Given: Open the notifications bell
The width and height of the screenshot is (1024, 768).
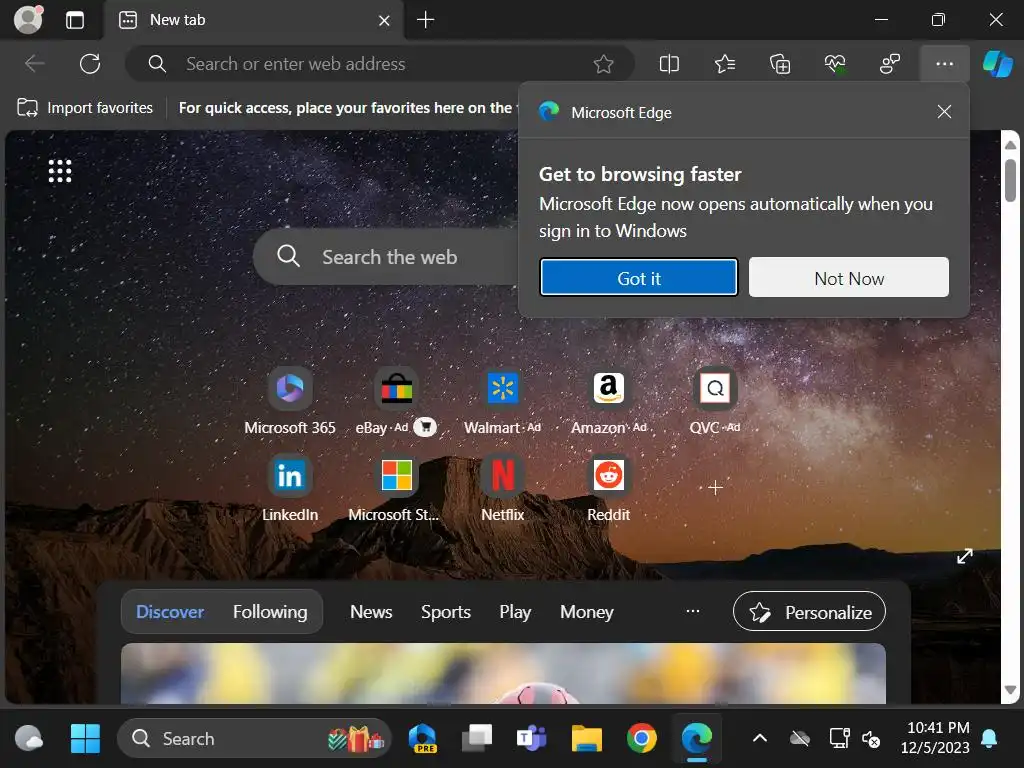Looking at the screenshot, I should [989, 739].
